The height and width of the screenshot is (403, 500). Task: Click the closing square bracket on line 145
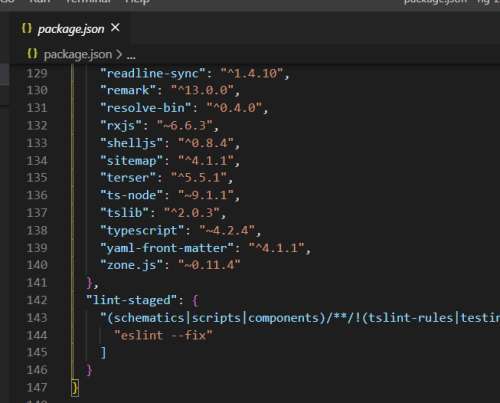pyautogui.click(x=103, y=352)
